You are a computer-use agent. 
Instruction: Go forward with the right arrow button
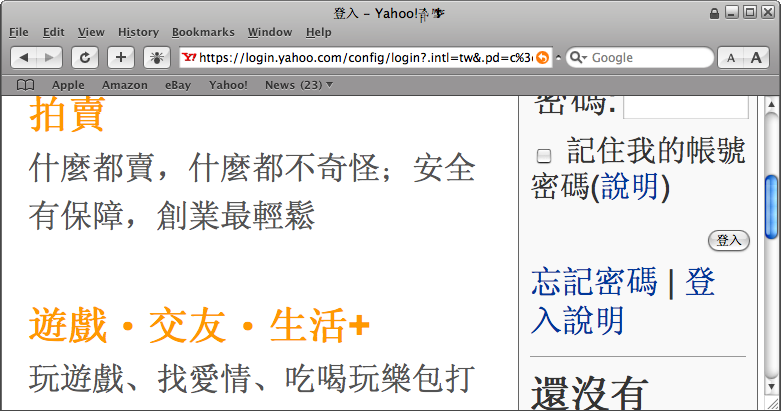pyautogui.click(x=49, y=58)
